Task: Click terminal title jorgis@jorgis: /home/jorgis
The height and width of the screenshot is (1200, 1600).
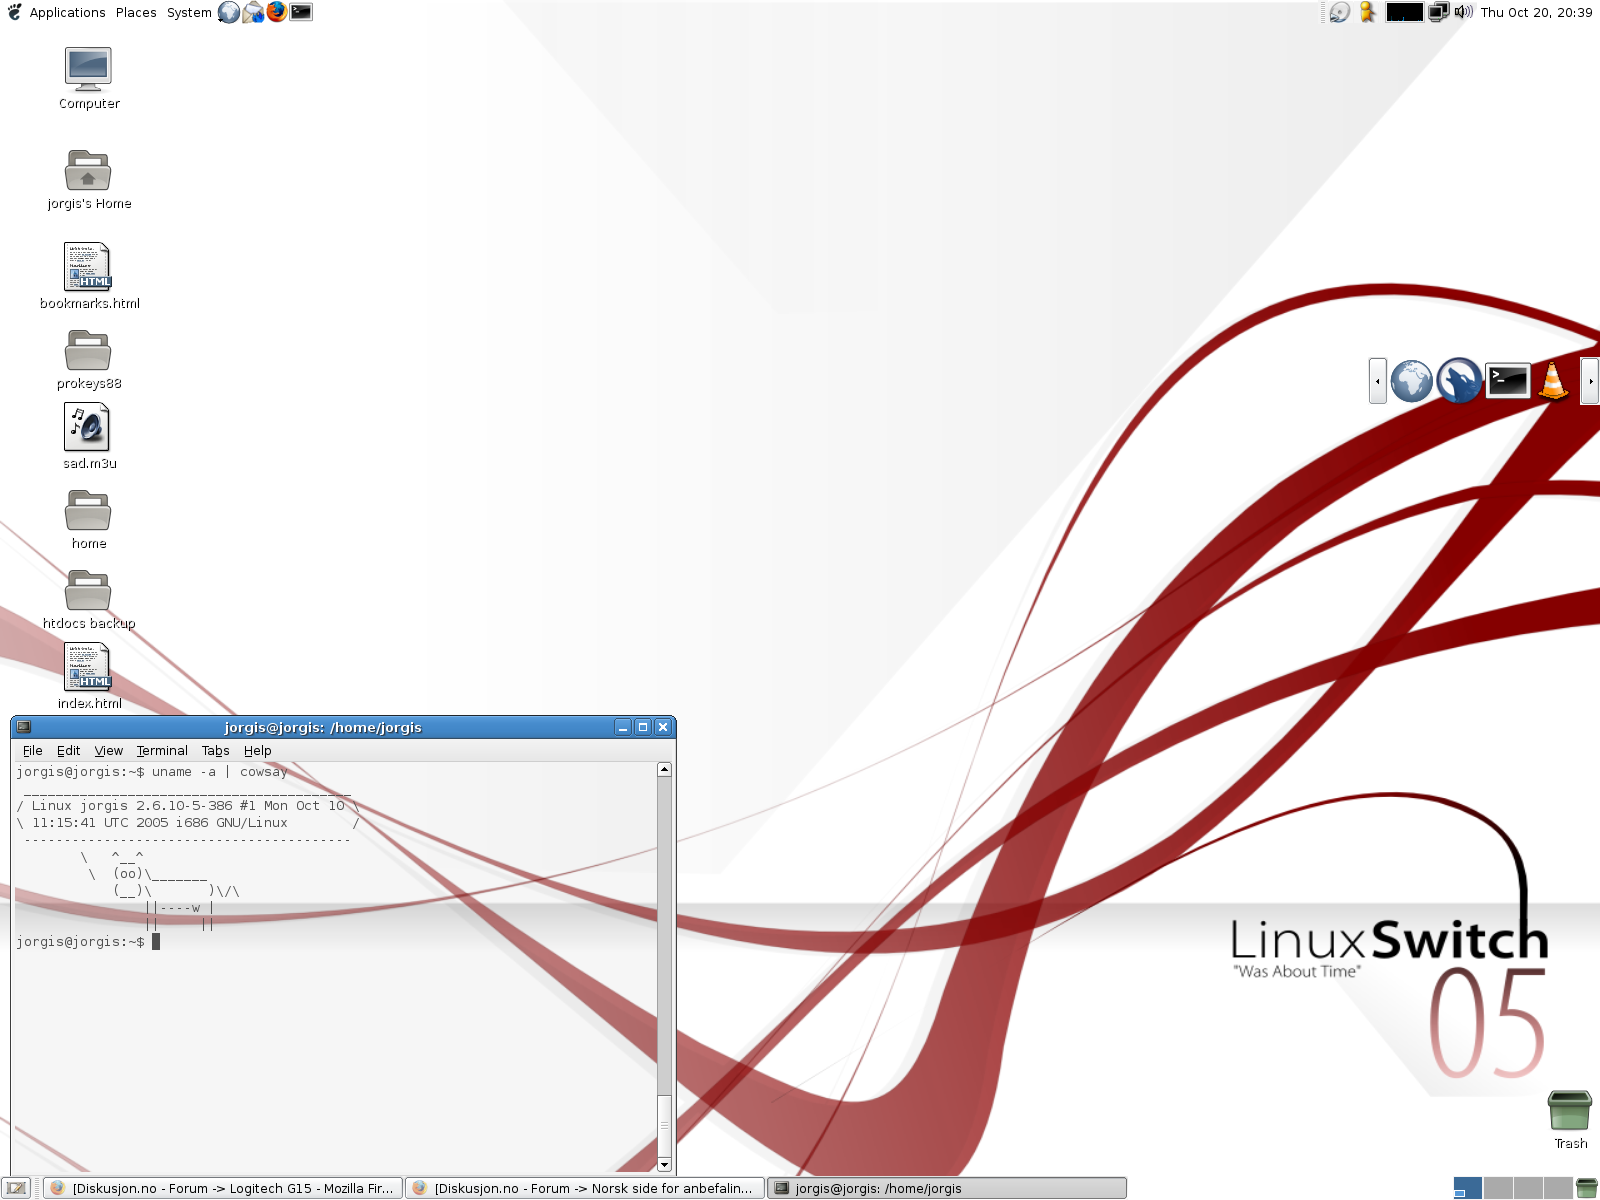Action: [323, 727]
